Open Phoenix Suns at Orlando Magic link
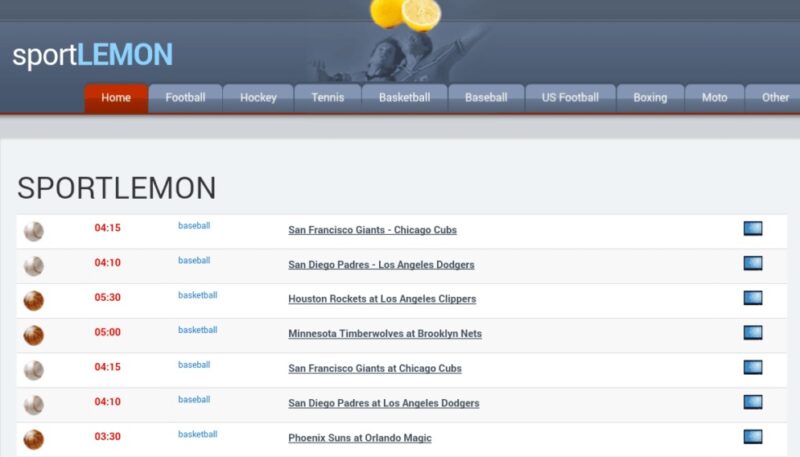800x457 pixels. pos(360,438)
